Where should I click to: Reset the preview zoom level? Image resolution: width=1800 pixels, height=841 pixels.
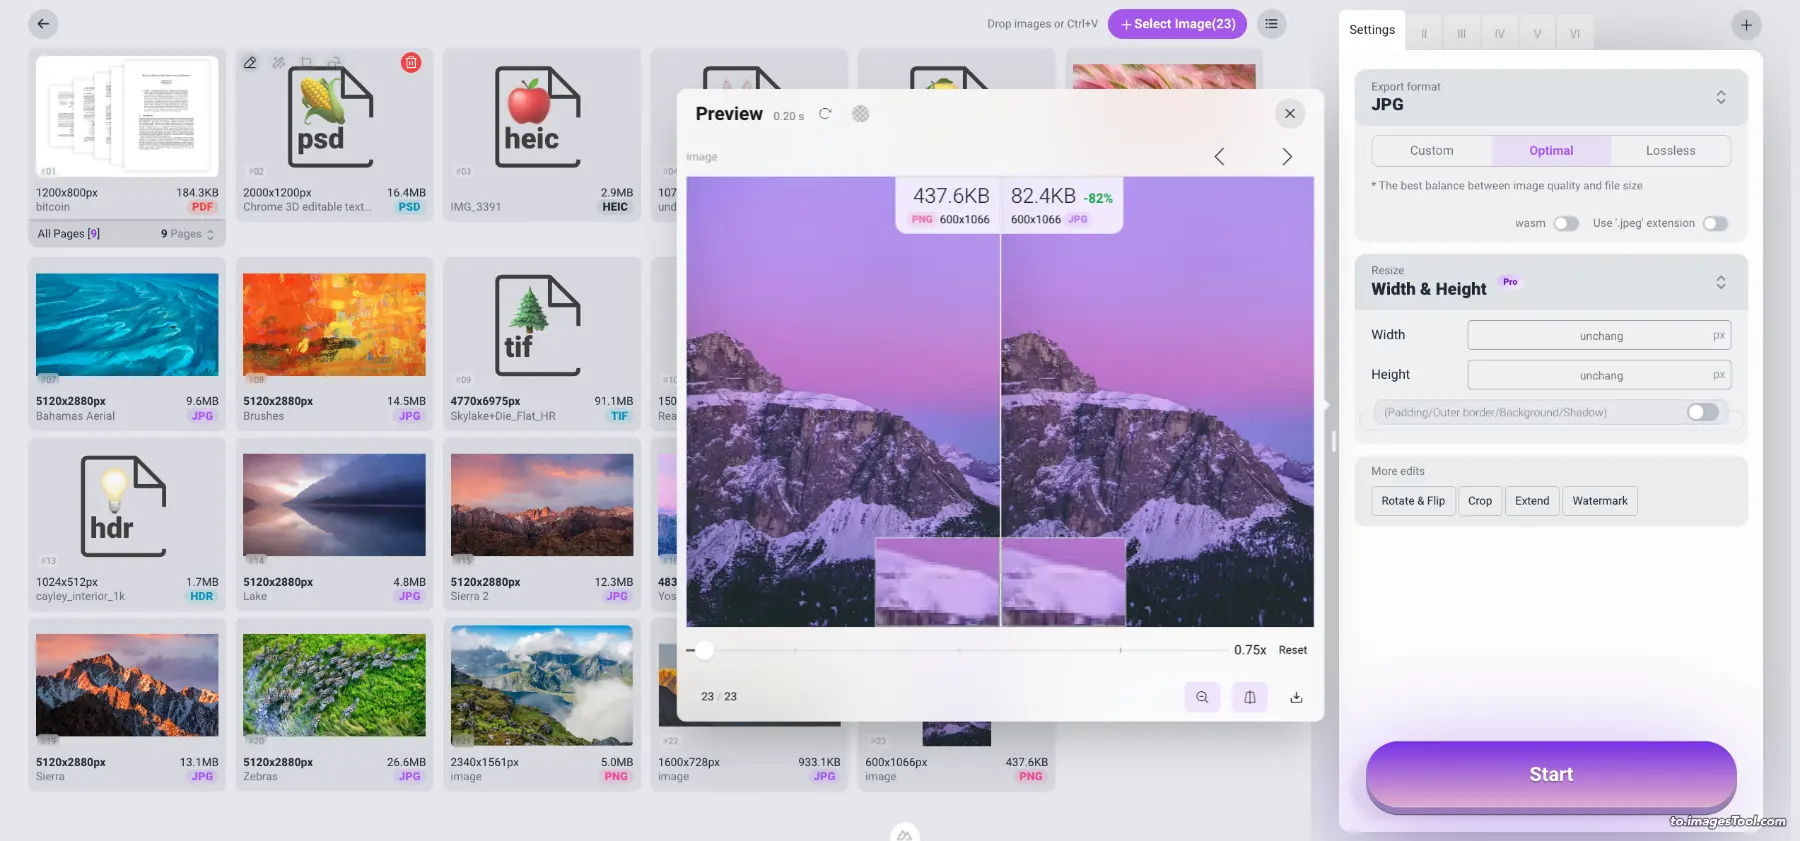click(1292, 650)
